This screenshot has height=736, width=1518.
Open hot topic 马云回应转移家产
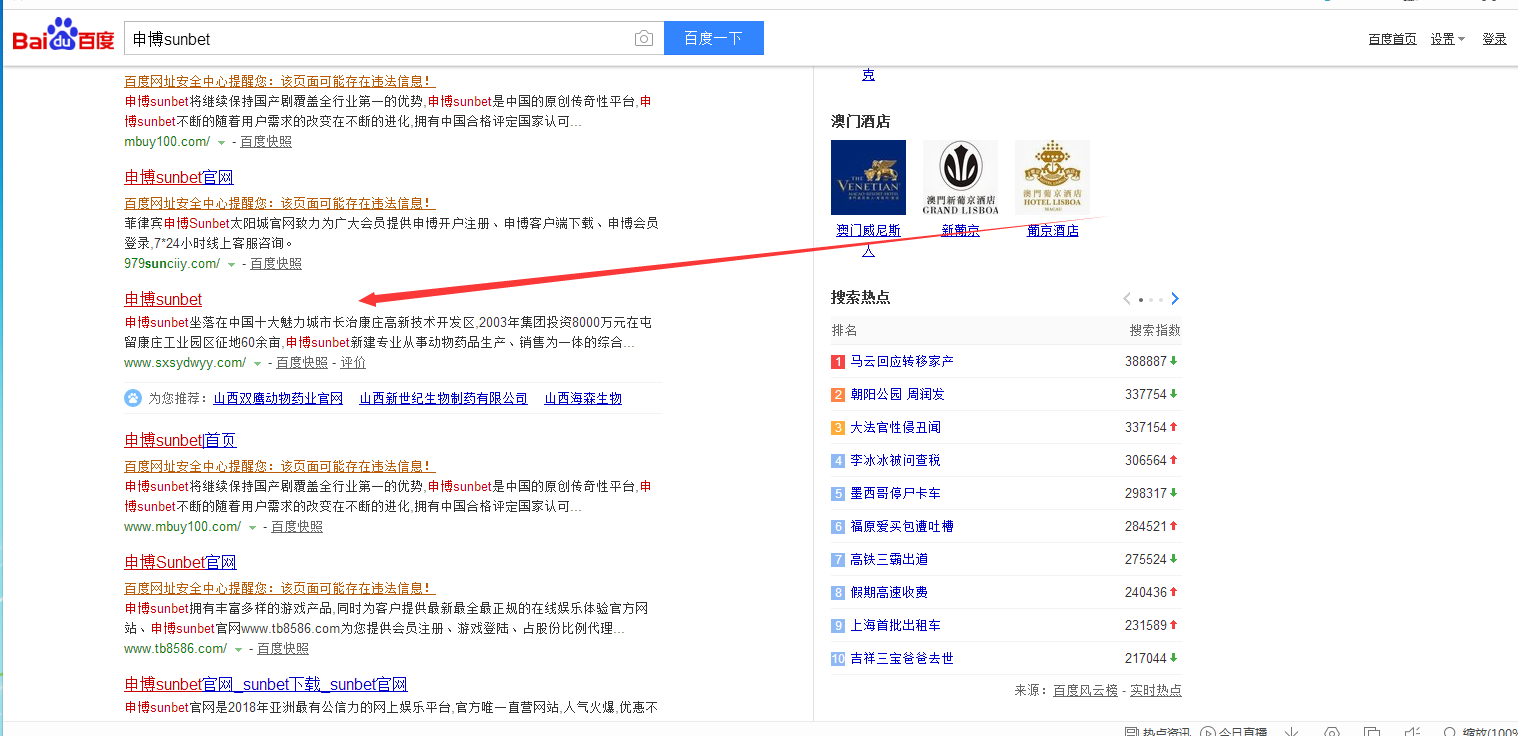click(901, 361)
